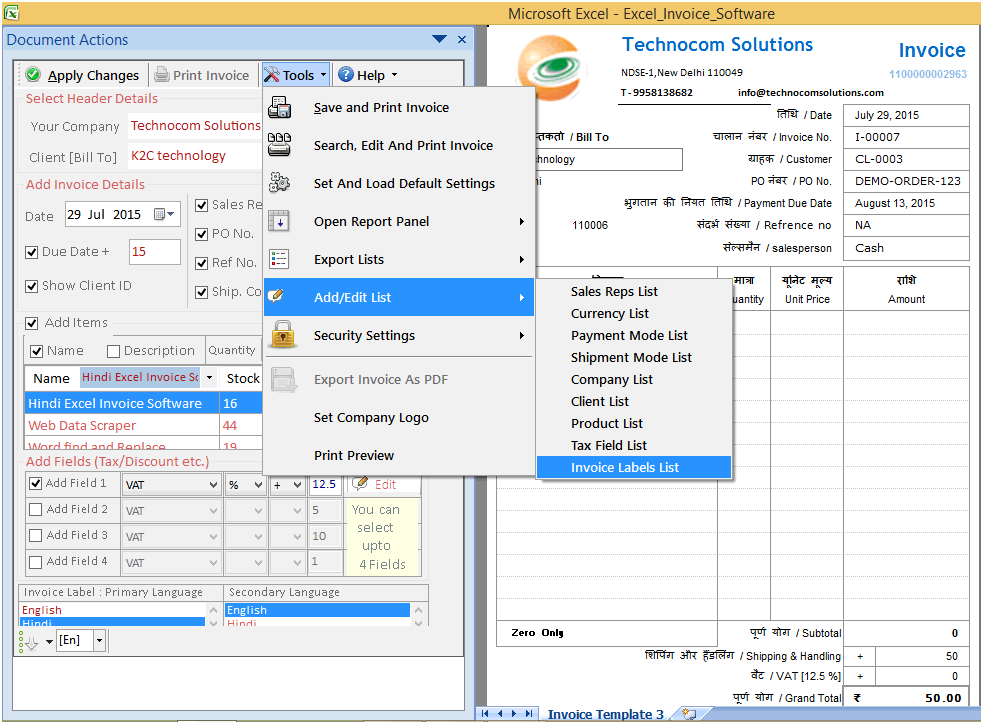The height and width of the screenshot is (724, 981).
Task: Click the Search, Edit And Print Invoice icon
Action: pos(281,145)
